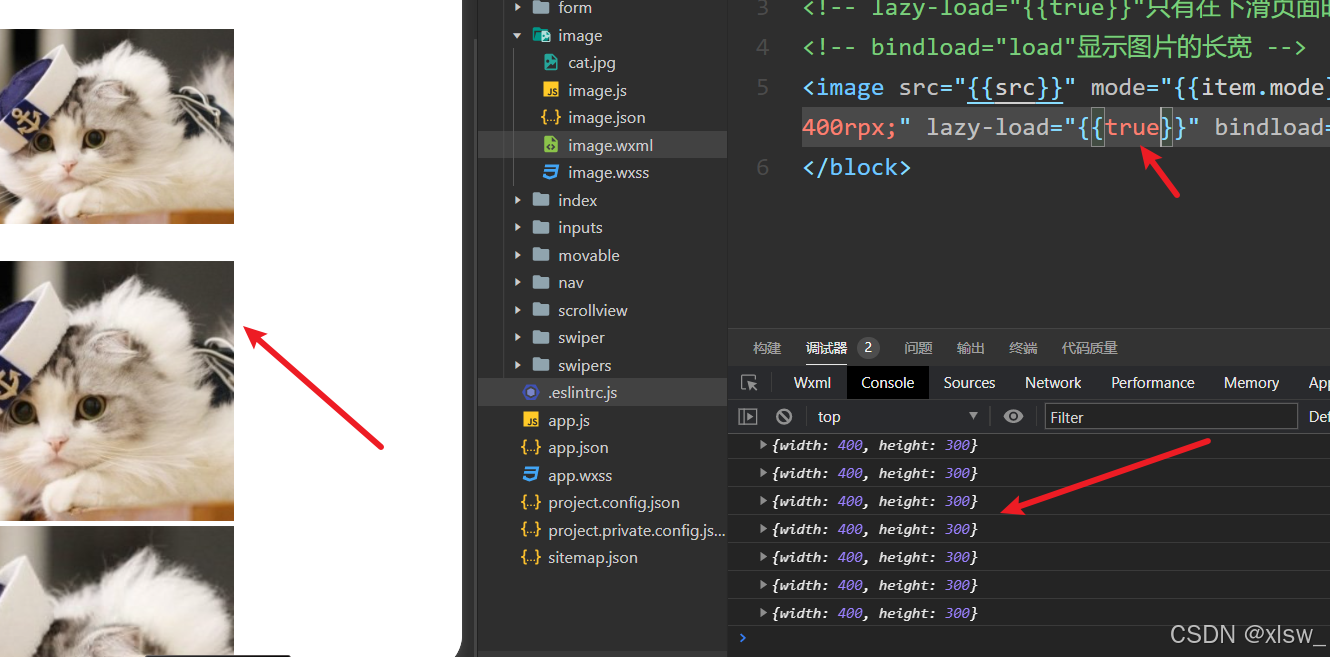Click the {{src}} binding in code
This screenshot has width=1330, height=657.
(1015, 88)
